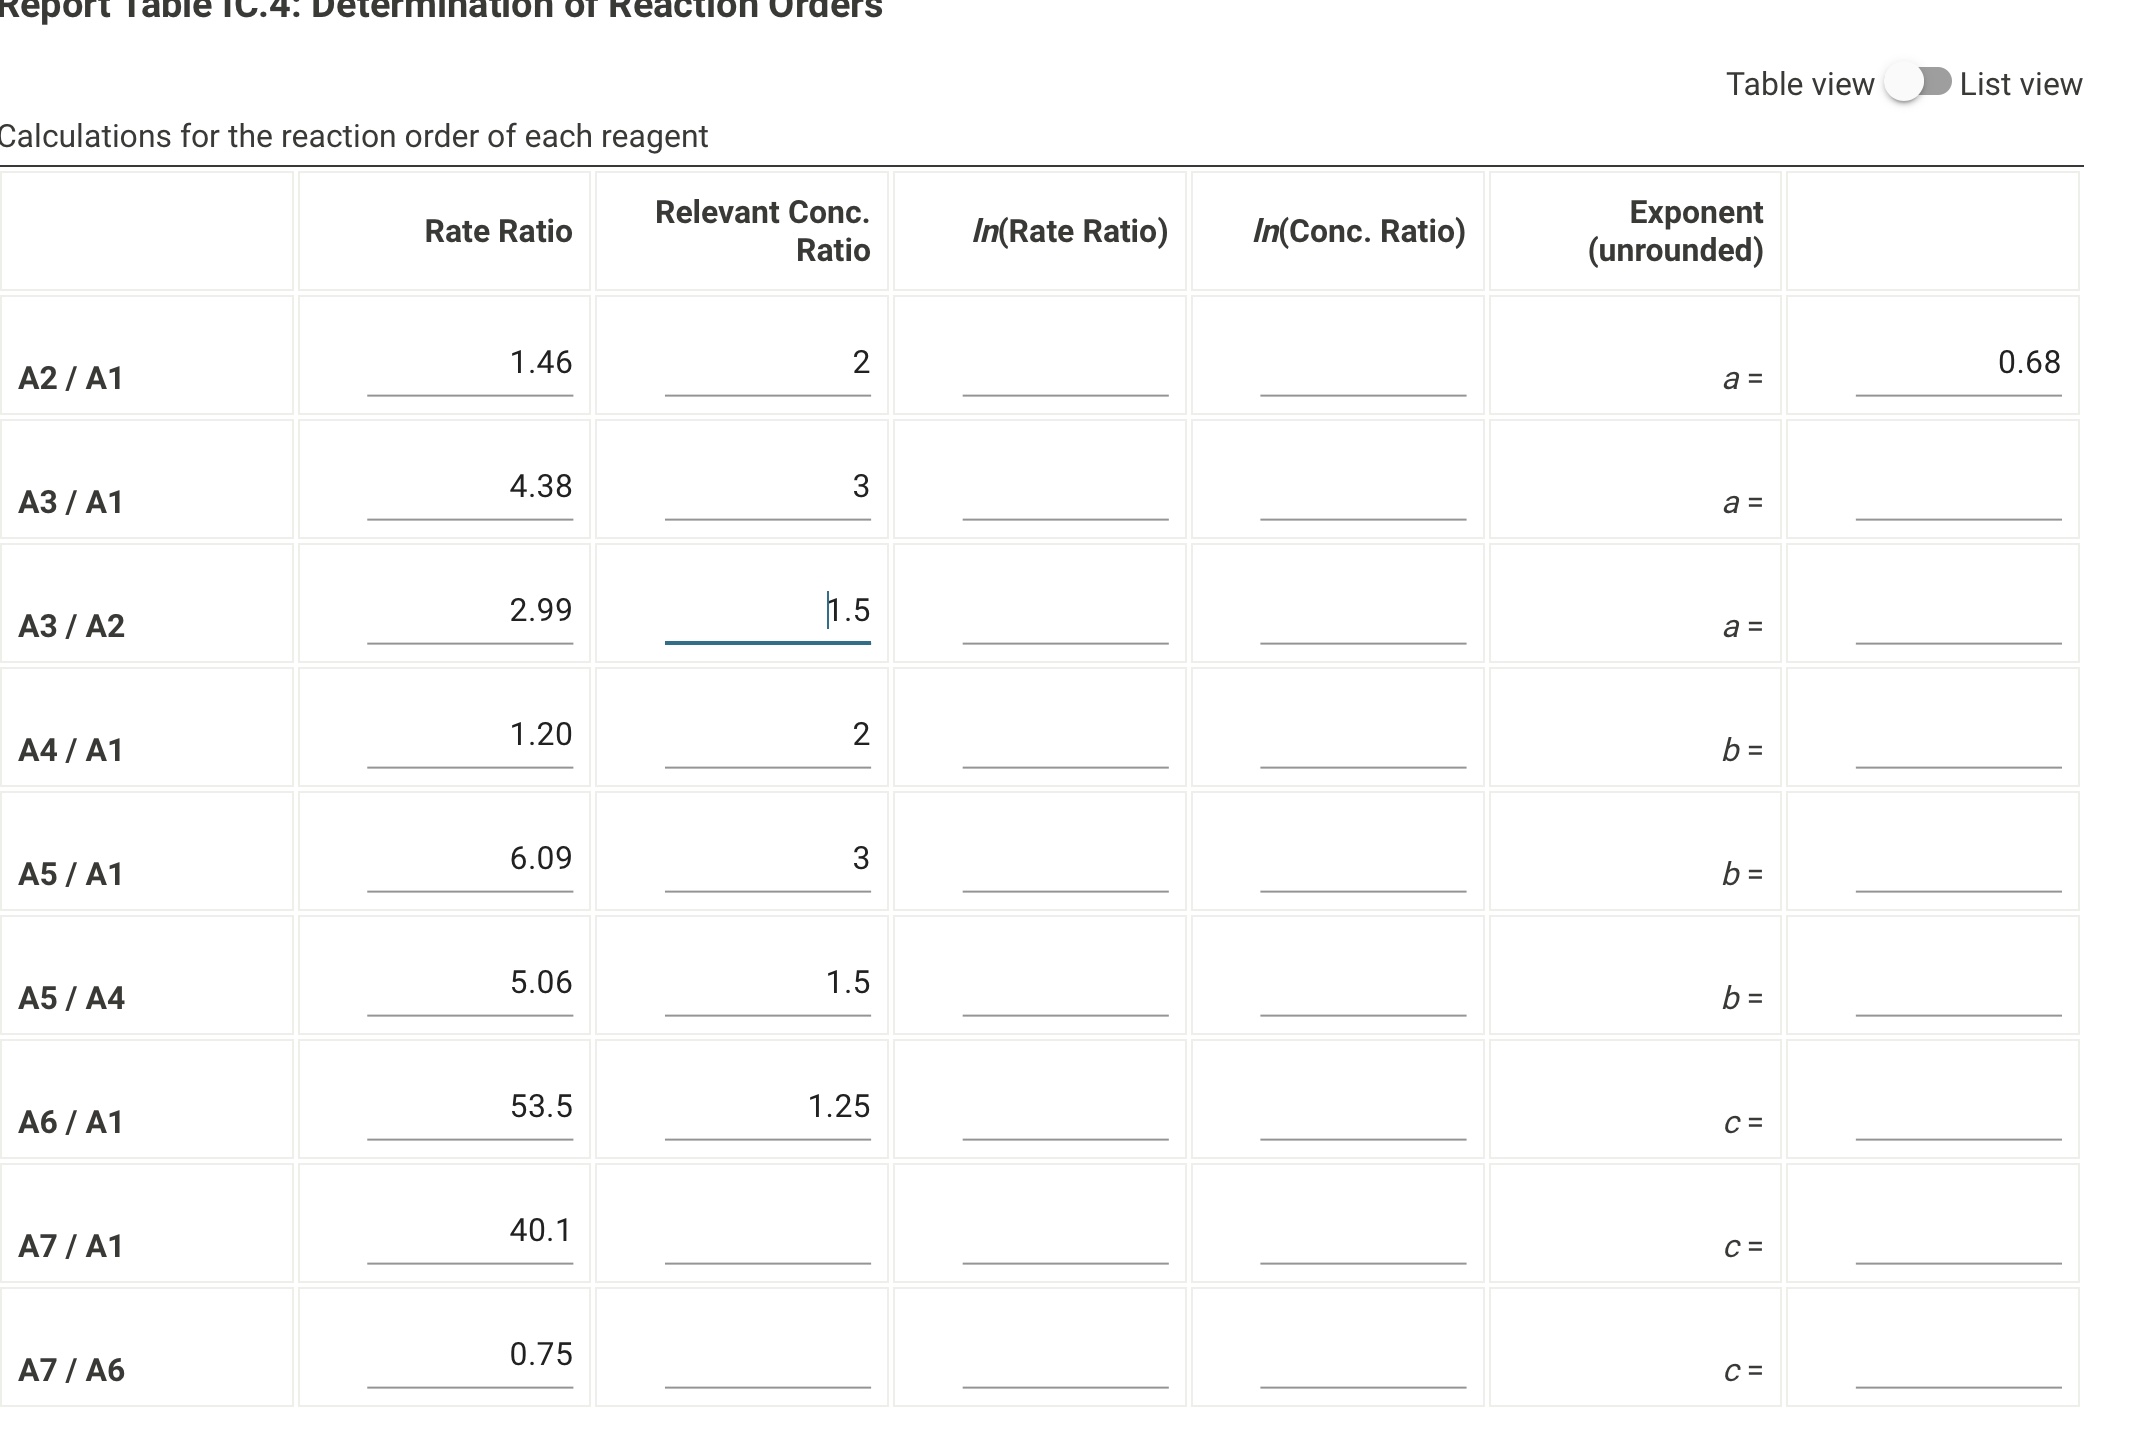Toggle the Table view / List view switch
2130x1442 pixels.
point(1917,83)
